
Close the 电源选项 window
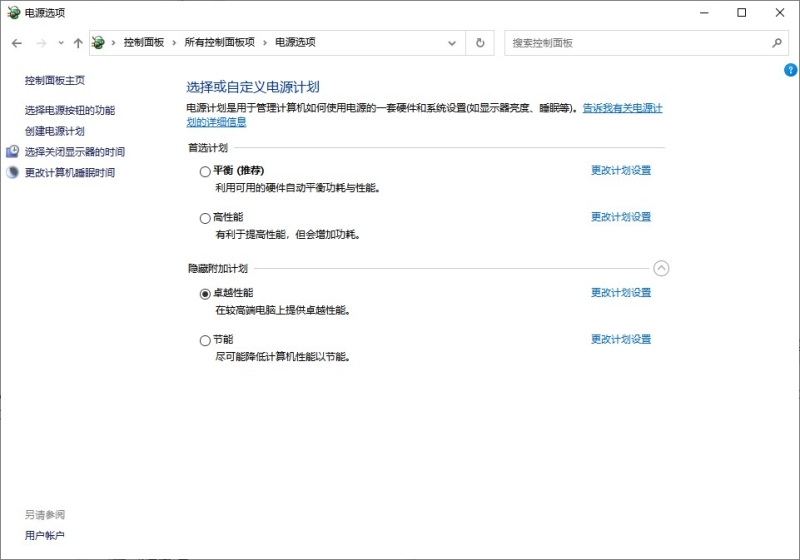pyautogui.click(x=780, y=13)
